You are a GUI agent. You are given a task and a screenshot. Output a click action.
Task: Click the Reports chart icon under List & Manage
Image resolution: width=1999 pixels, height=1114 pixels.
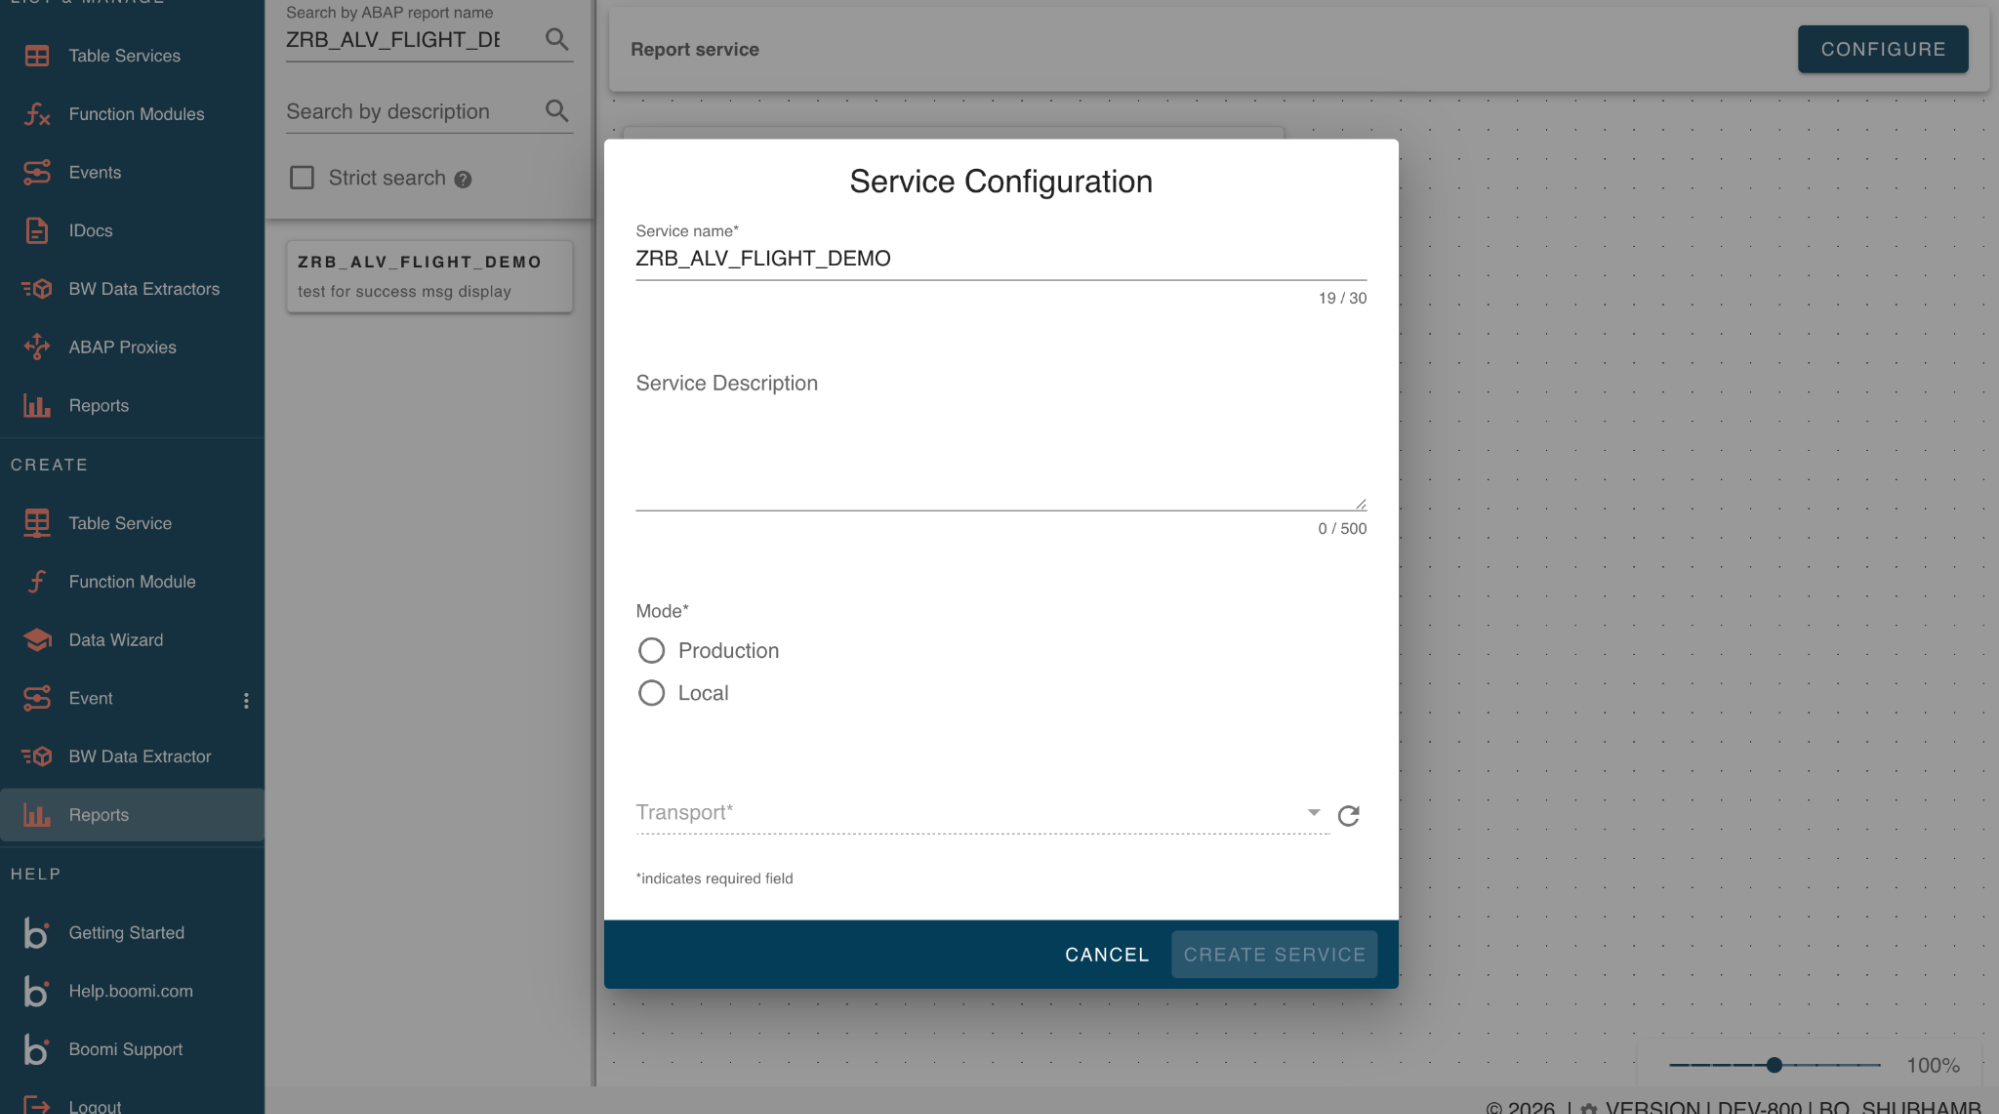(x=37, y=405)
